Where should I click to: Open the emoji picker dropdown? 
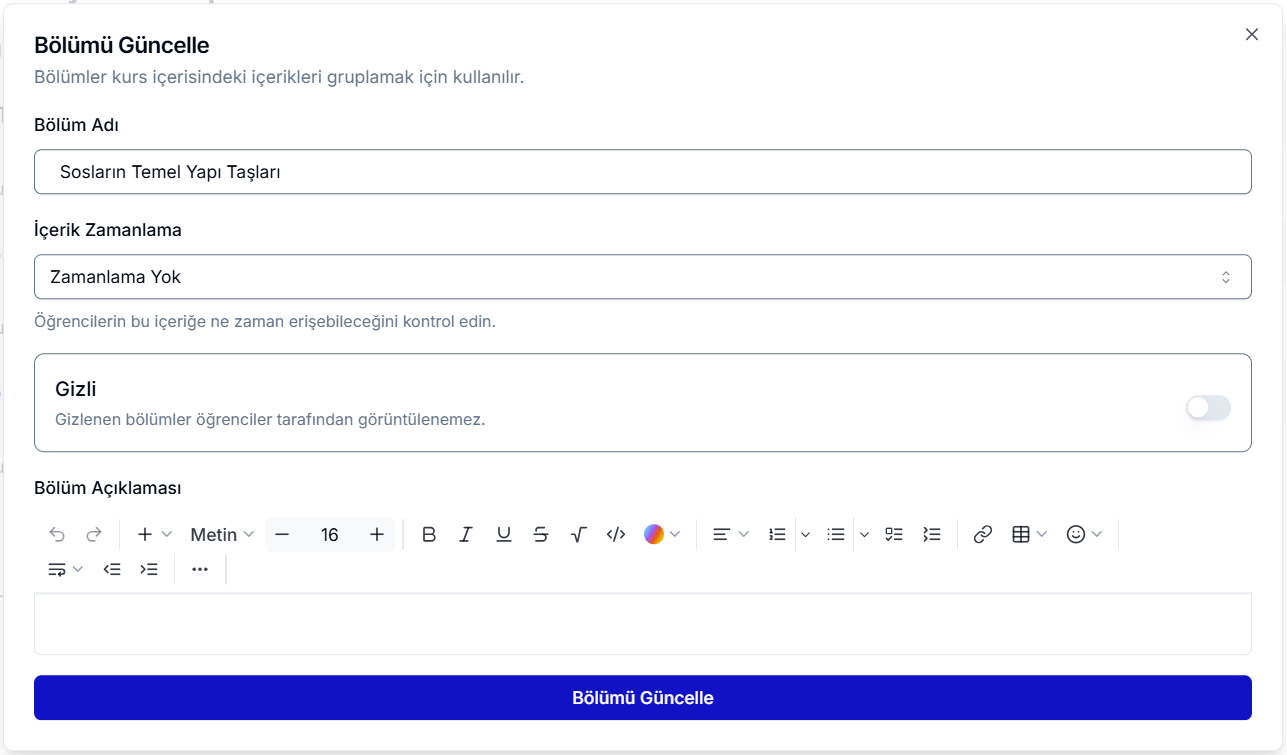coord(1084,535)
